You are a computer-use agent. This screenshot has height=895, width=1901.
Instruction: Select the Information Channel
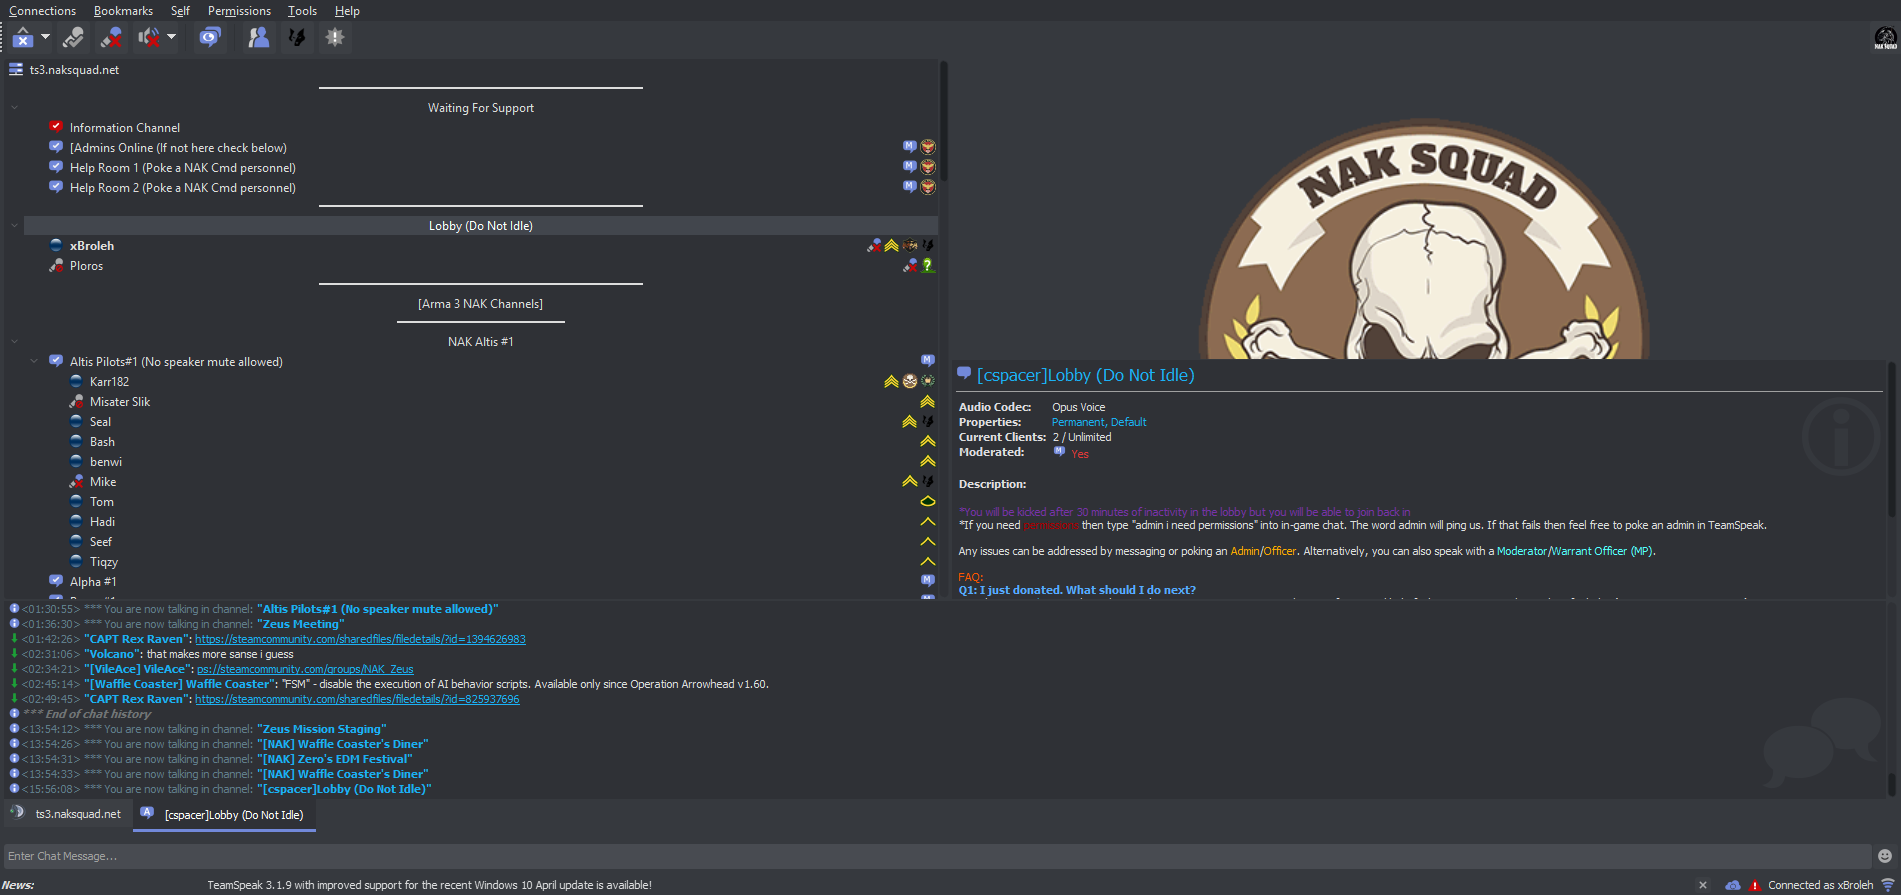pos(125,128)
